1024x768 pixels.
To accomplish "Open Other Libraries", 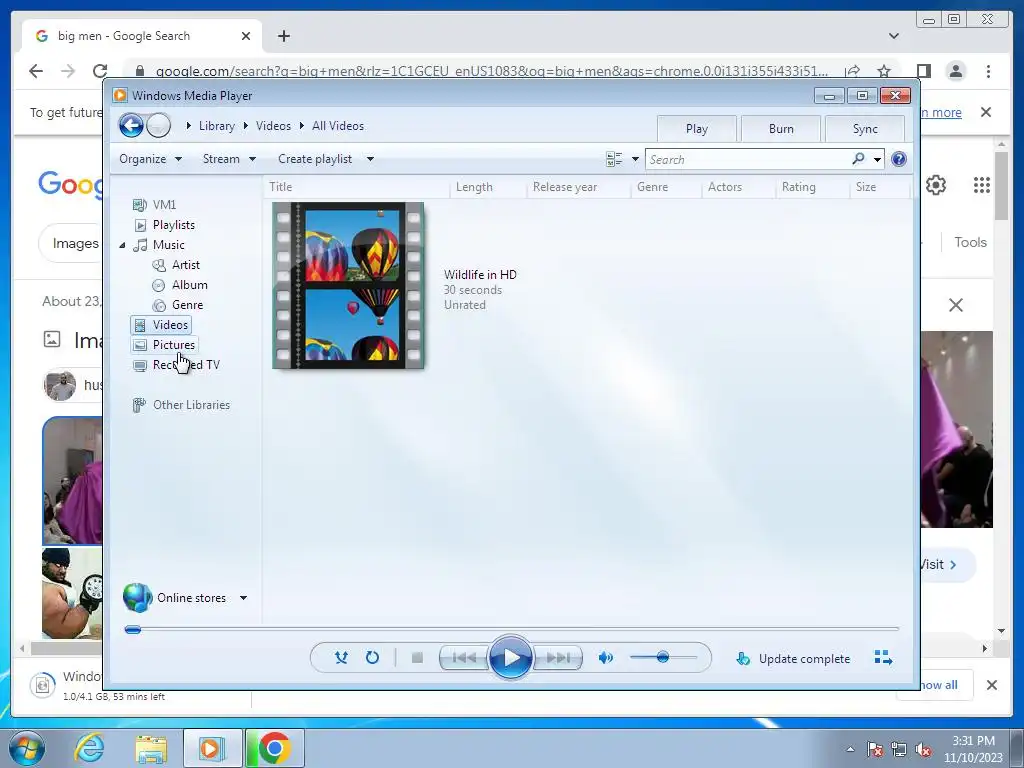I will point(181,405).
